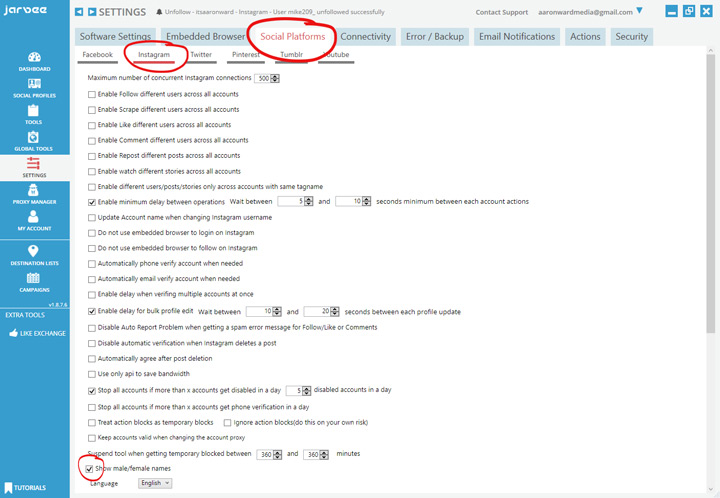Viewport: 720px width, 498px height.
Task: Switch to Embedded Browser tab
Action: tap(205, 37)
